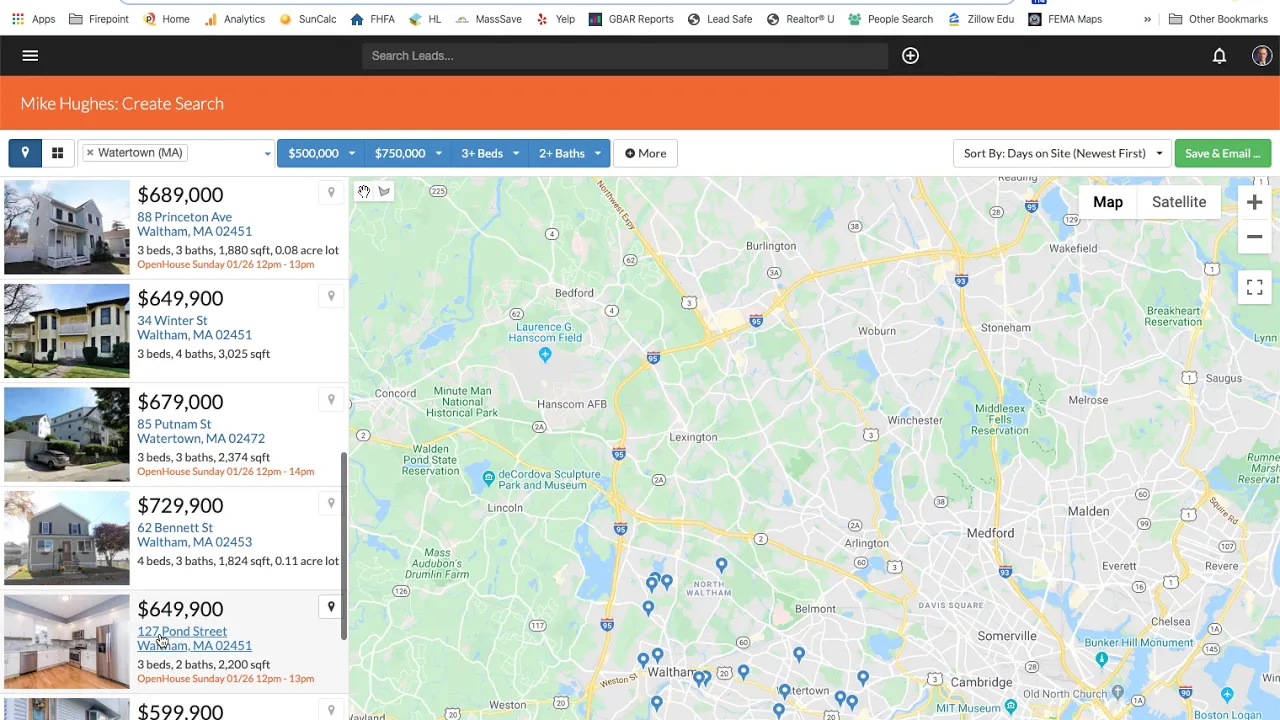The height and width of the screenshot is (720, 1280).
Task: Open 88 Princeton Ave listing link
Action: [x=194, y=224]
